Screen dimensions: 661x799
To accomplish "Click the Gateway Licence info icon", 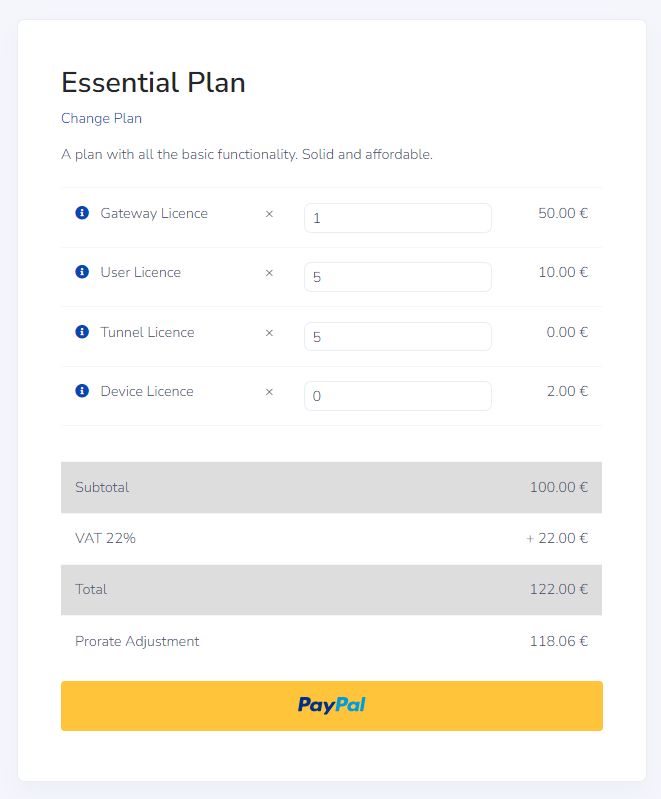I will click(82, 212).
